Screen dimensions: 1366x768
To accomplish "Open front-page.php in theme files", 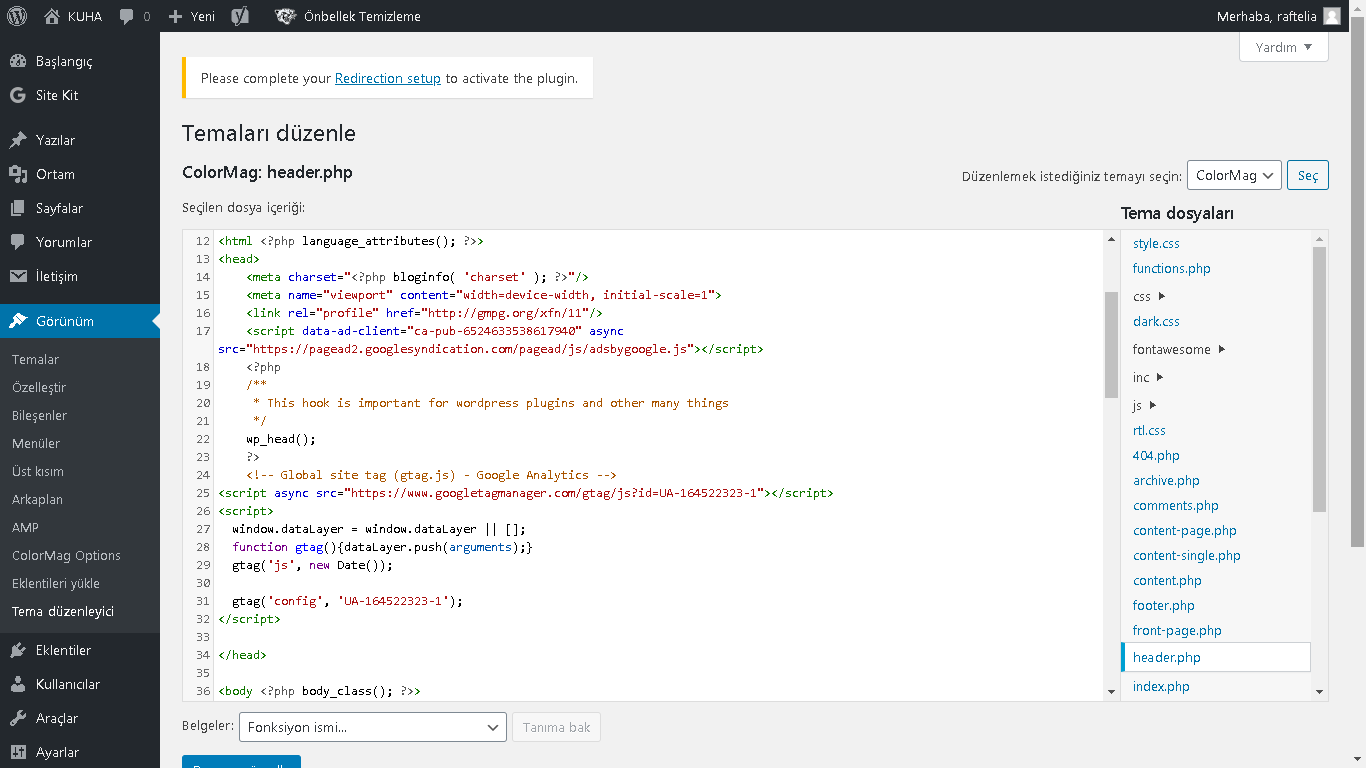I will click(x=1177, y=630).
